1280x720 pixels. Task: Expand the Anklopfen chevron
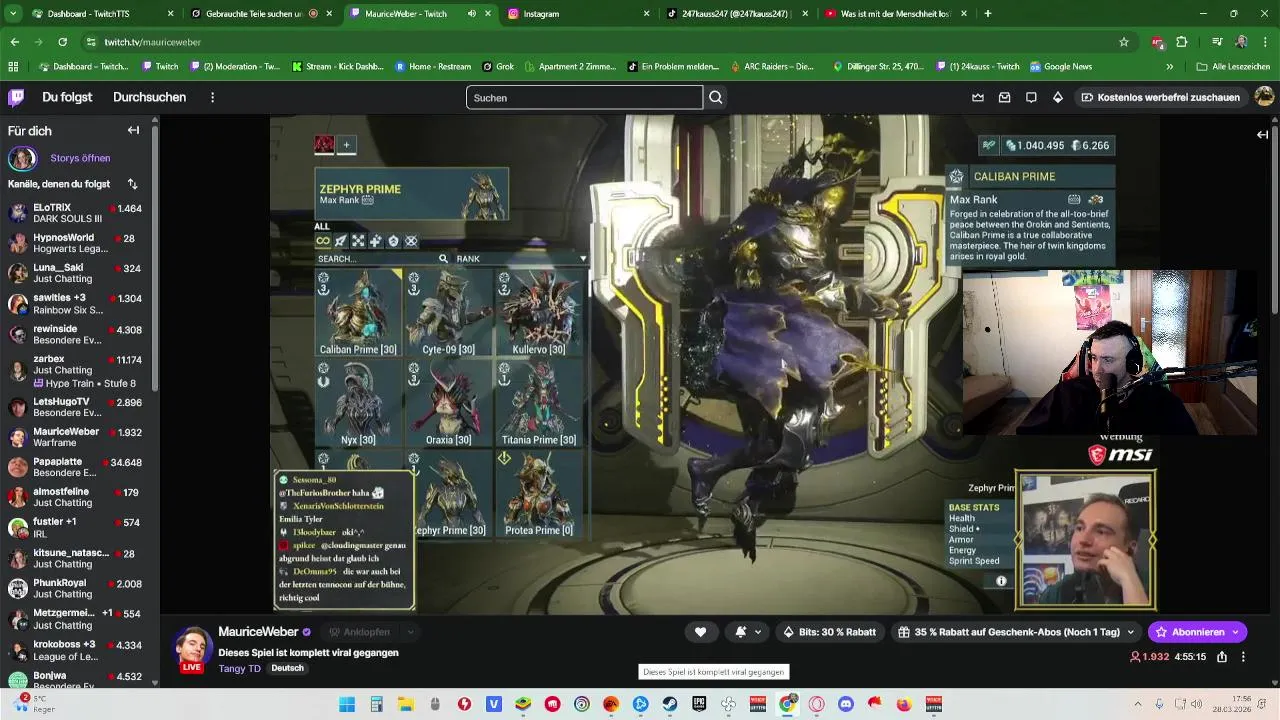tap(410, 632)
